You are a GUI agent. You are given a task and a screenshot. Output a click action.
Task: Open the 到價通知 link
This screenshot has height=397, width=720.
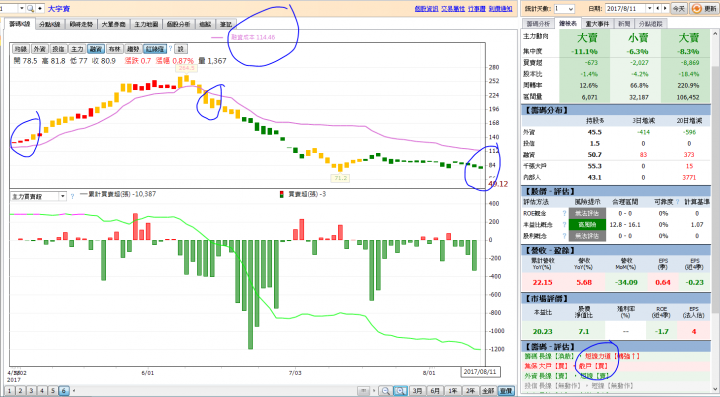(501, 9)
